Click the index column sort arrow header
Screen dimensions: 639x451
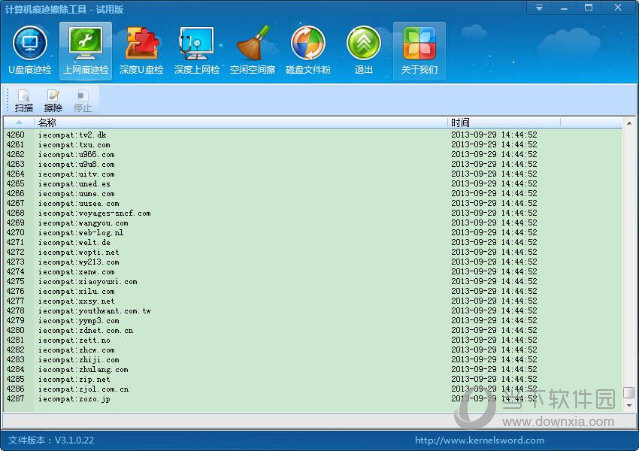pos(18,122)
